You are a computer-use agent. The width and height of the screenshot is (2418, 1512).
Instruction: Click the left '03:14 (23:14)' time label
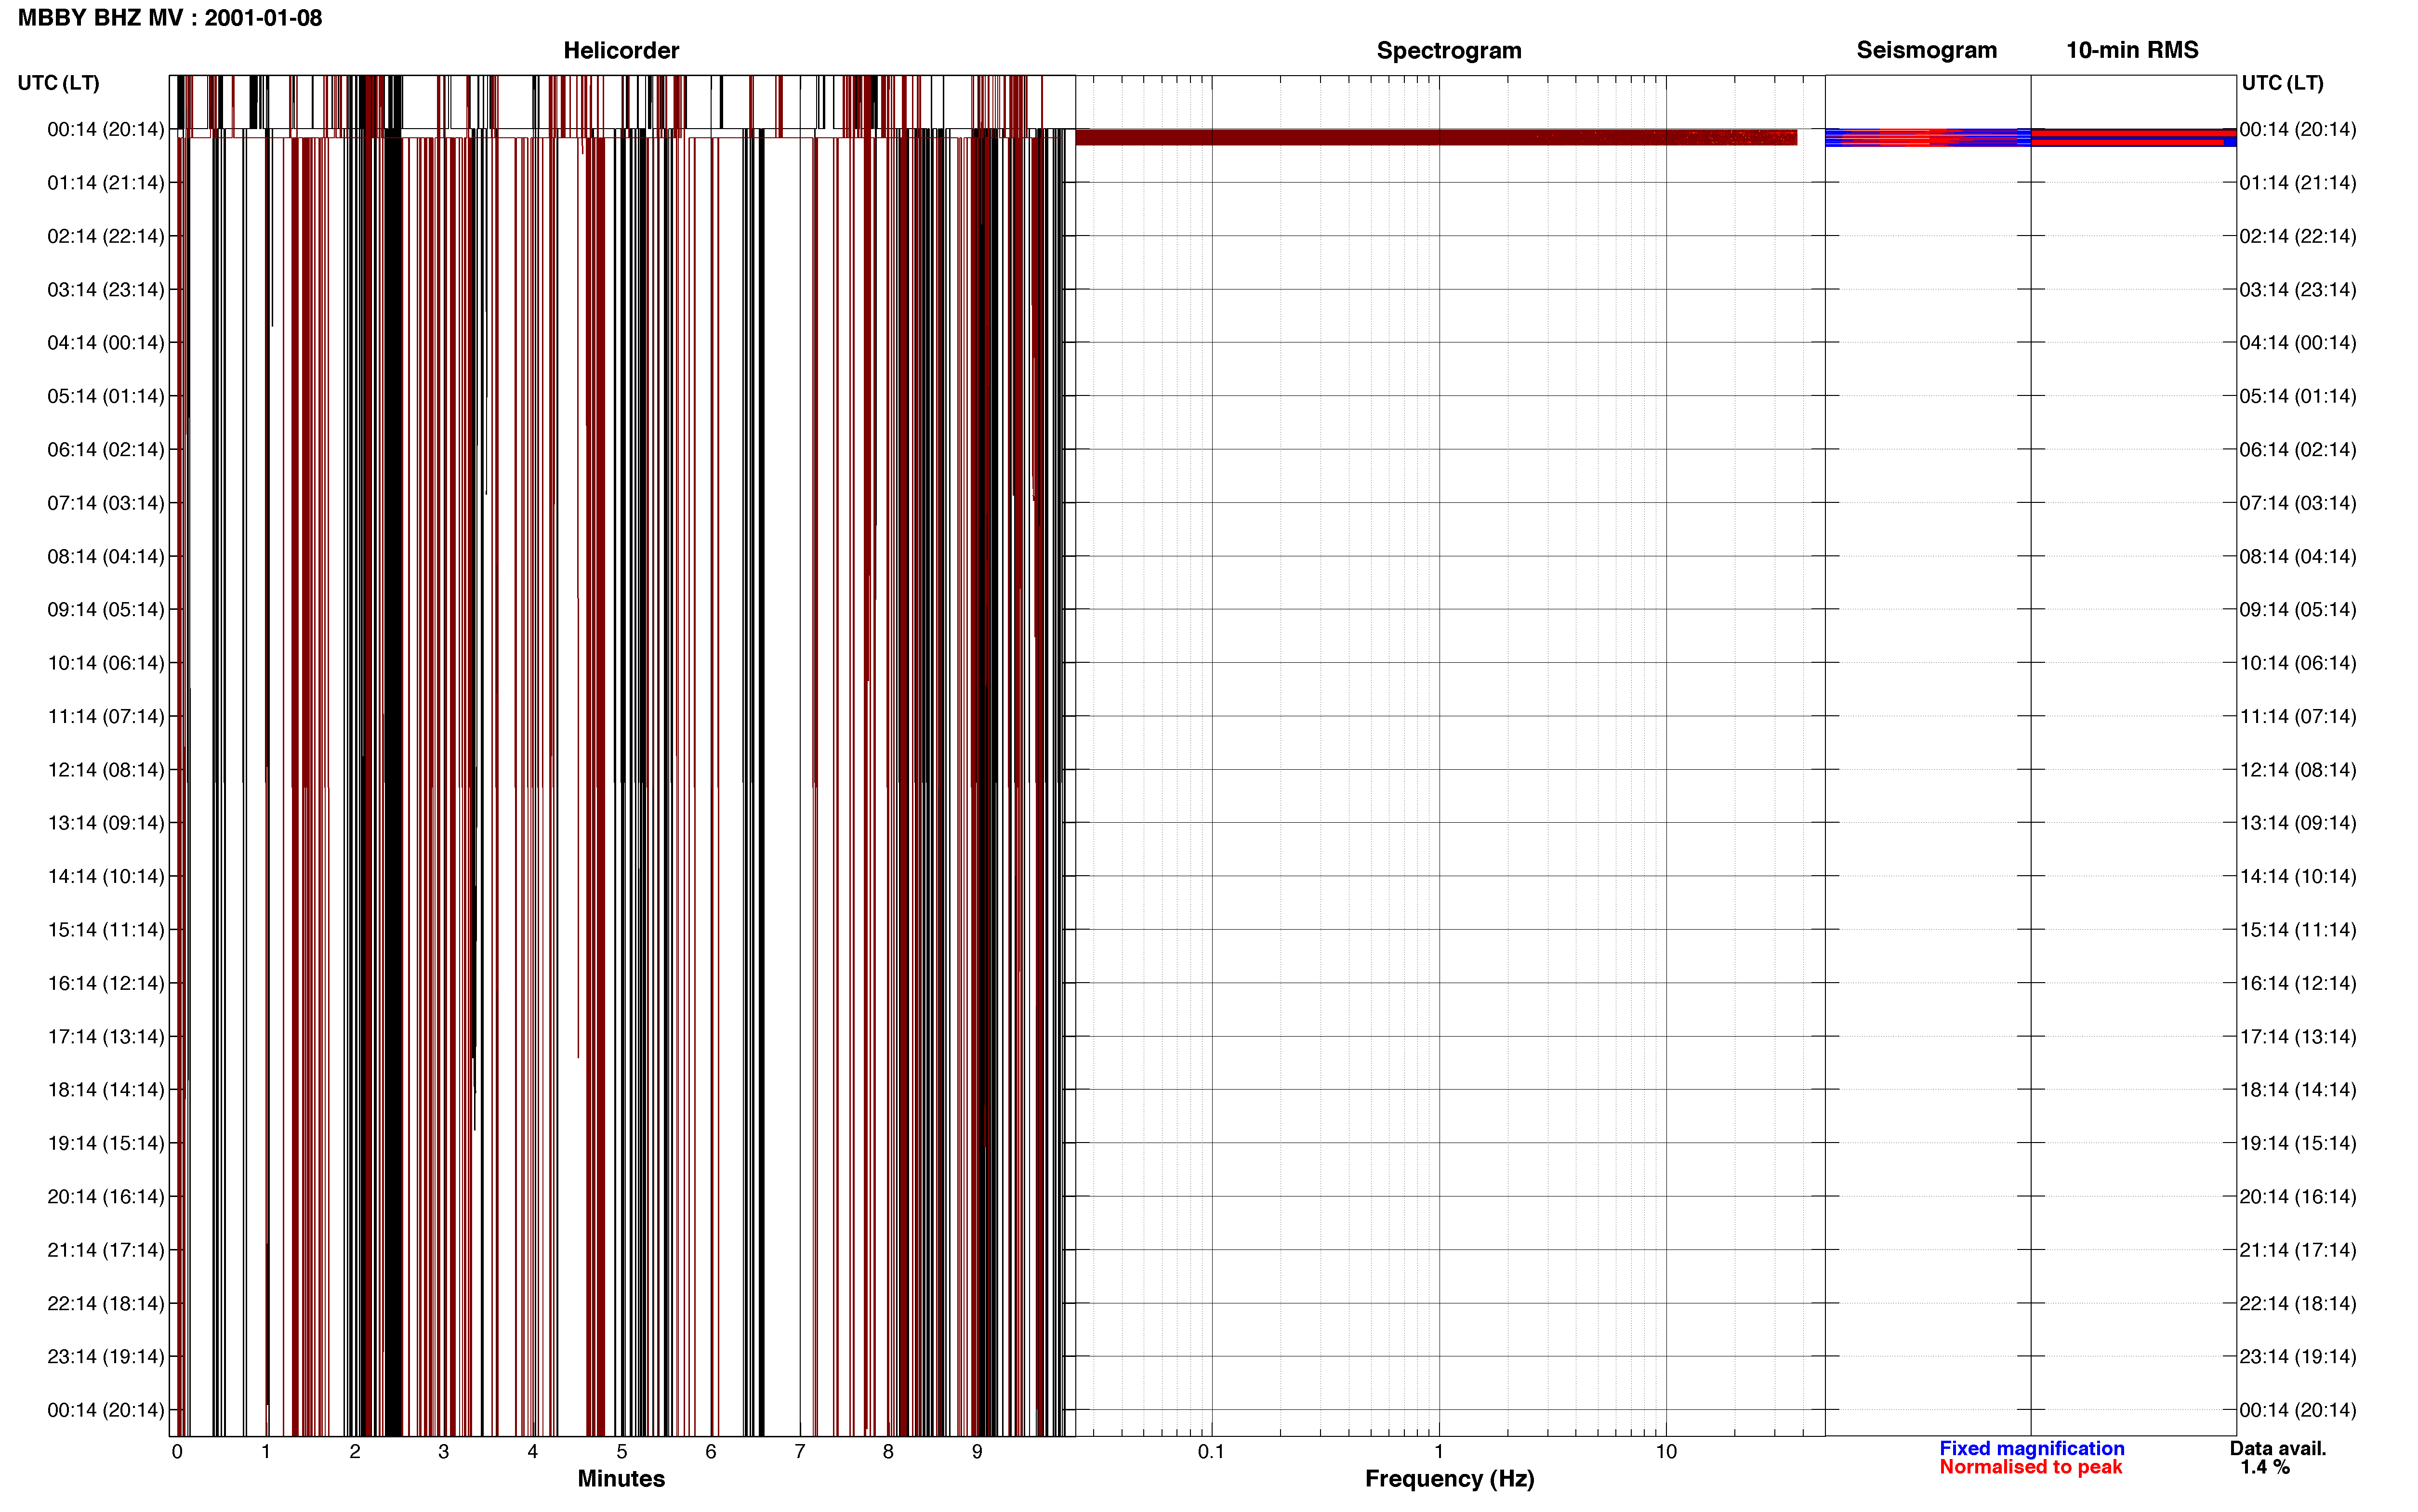click(x=106, y=290)
